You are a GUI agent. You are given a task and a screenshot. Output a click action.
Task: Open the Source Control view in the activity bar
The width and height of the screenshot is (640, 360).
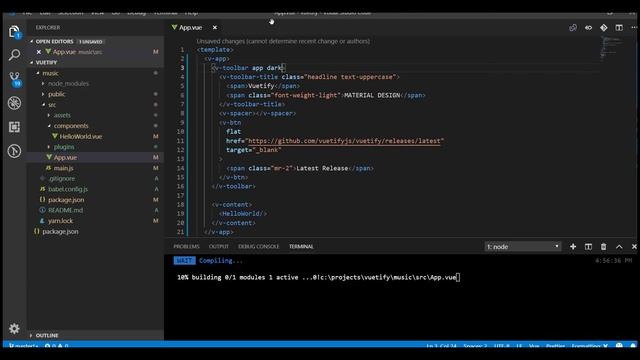coord(15,79)
